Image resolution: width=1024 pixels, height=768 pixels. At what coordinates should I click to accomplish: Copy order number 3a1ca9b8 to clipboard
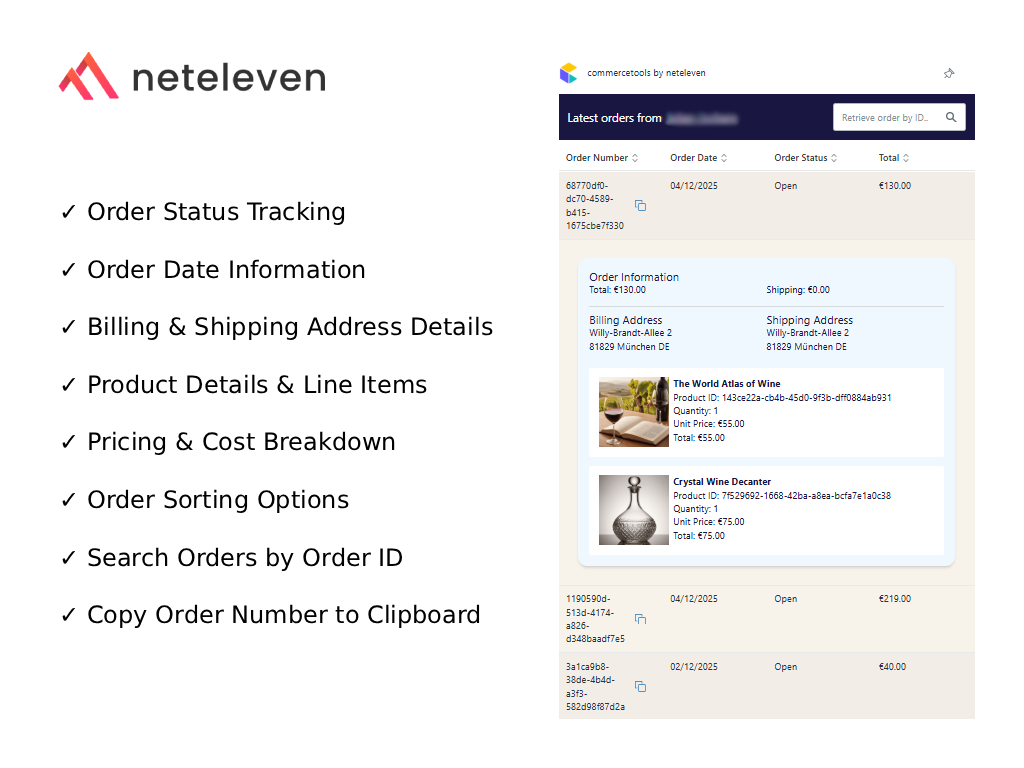pos(640,686)
